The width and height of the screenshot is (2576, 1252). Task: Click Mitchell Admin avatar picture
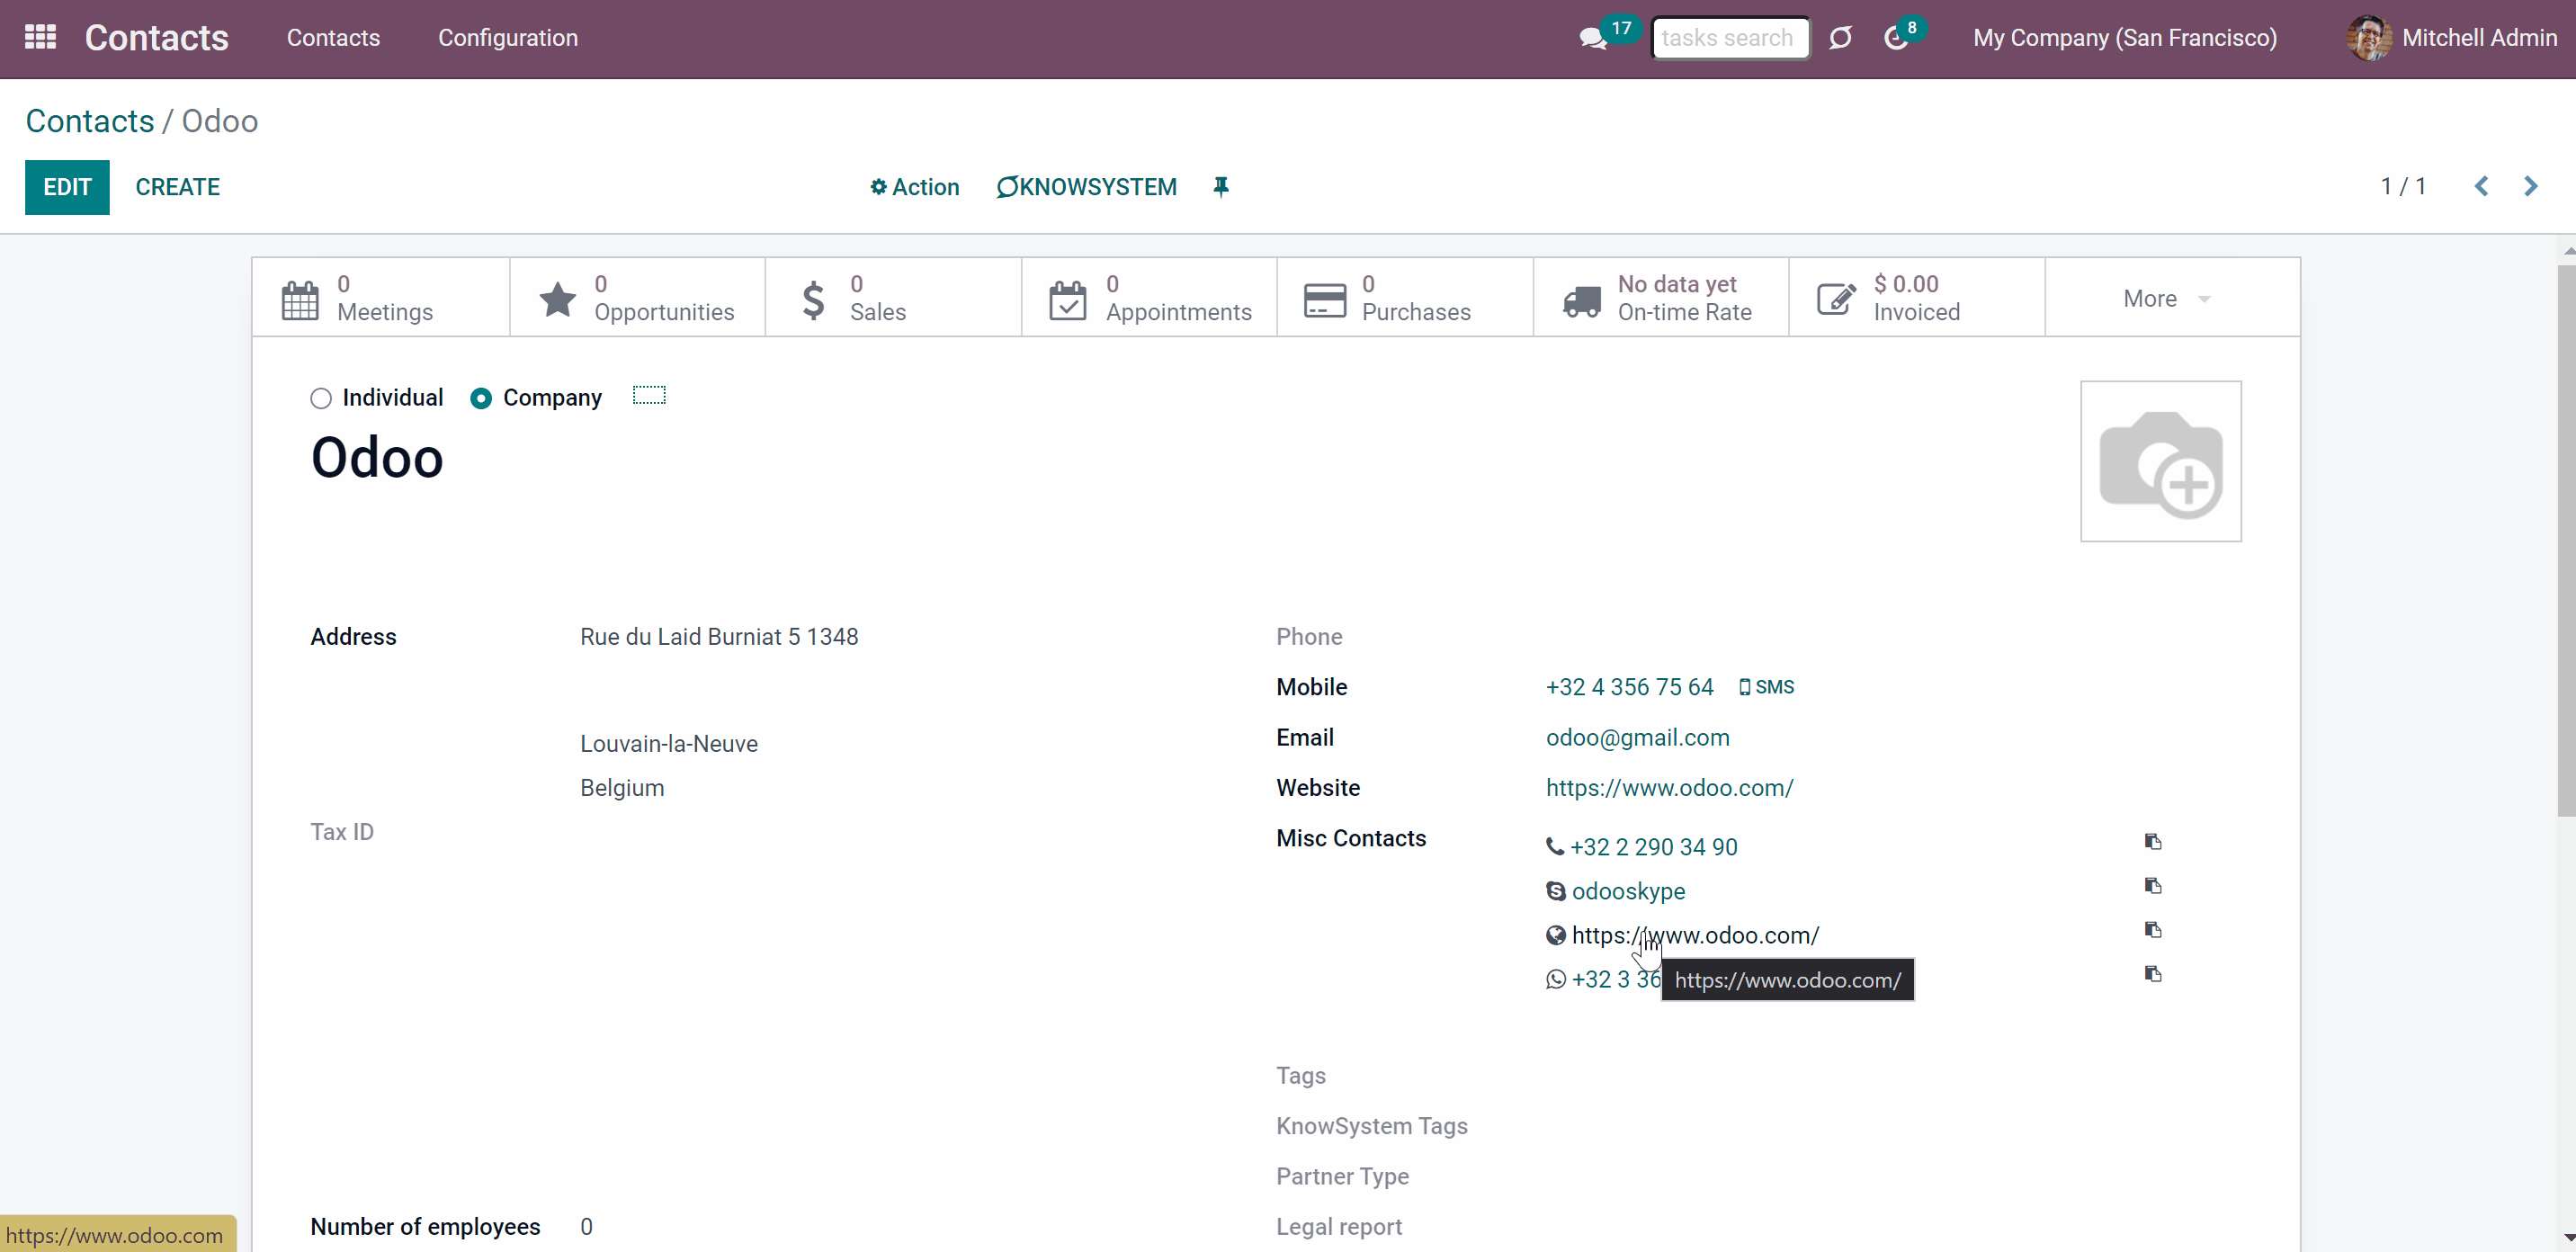(2369, 38)
